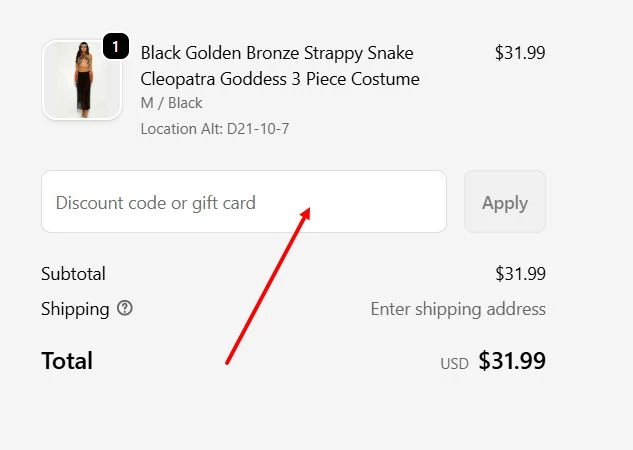Click the item price beside the product title
Screen dimensions: 633x450
(520, 53)
